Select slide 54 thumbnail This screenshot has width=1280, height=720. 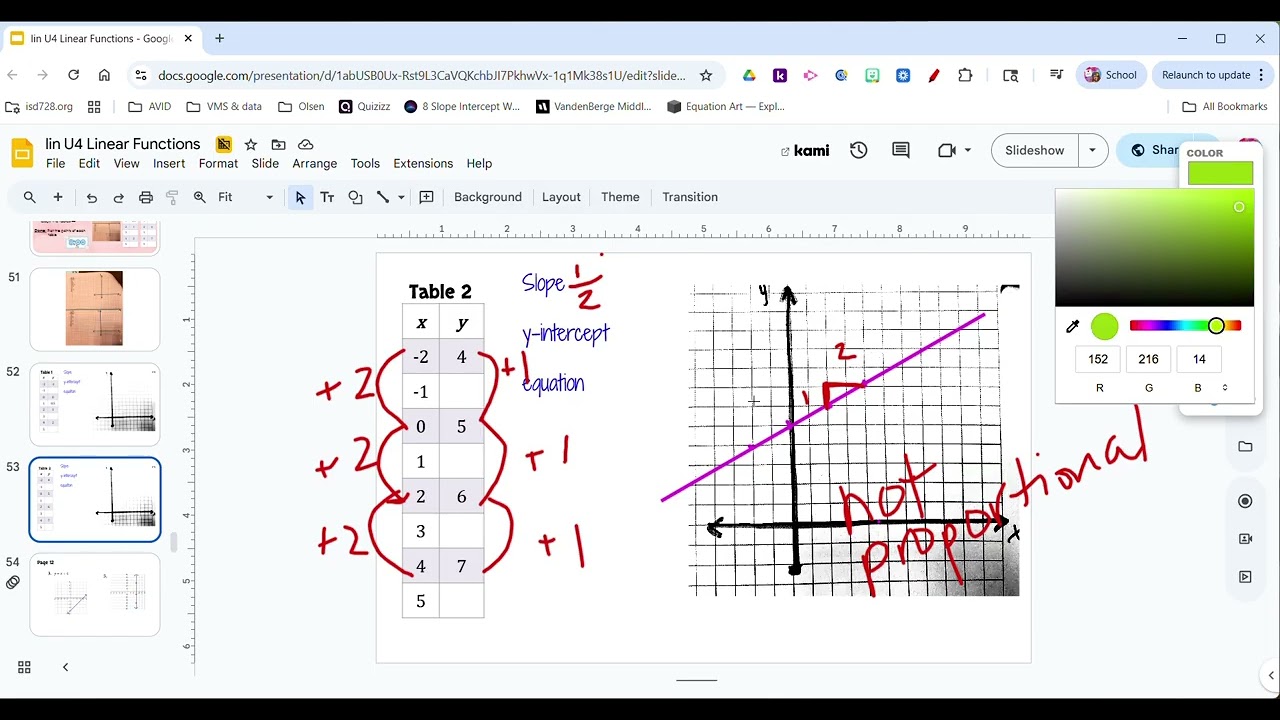pos(95,594)
